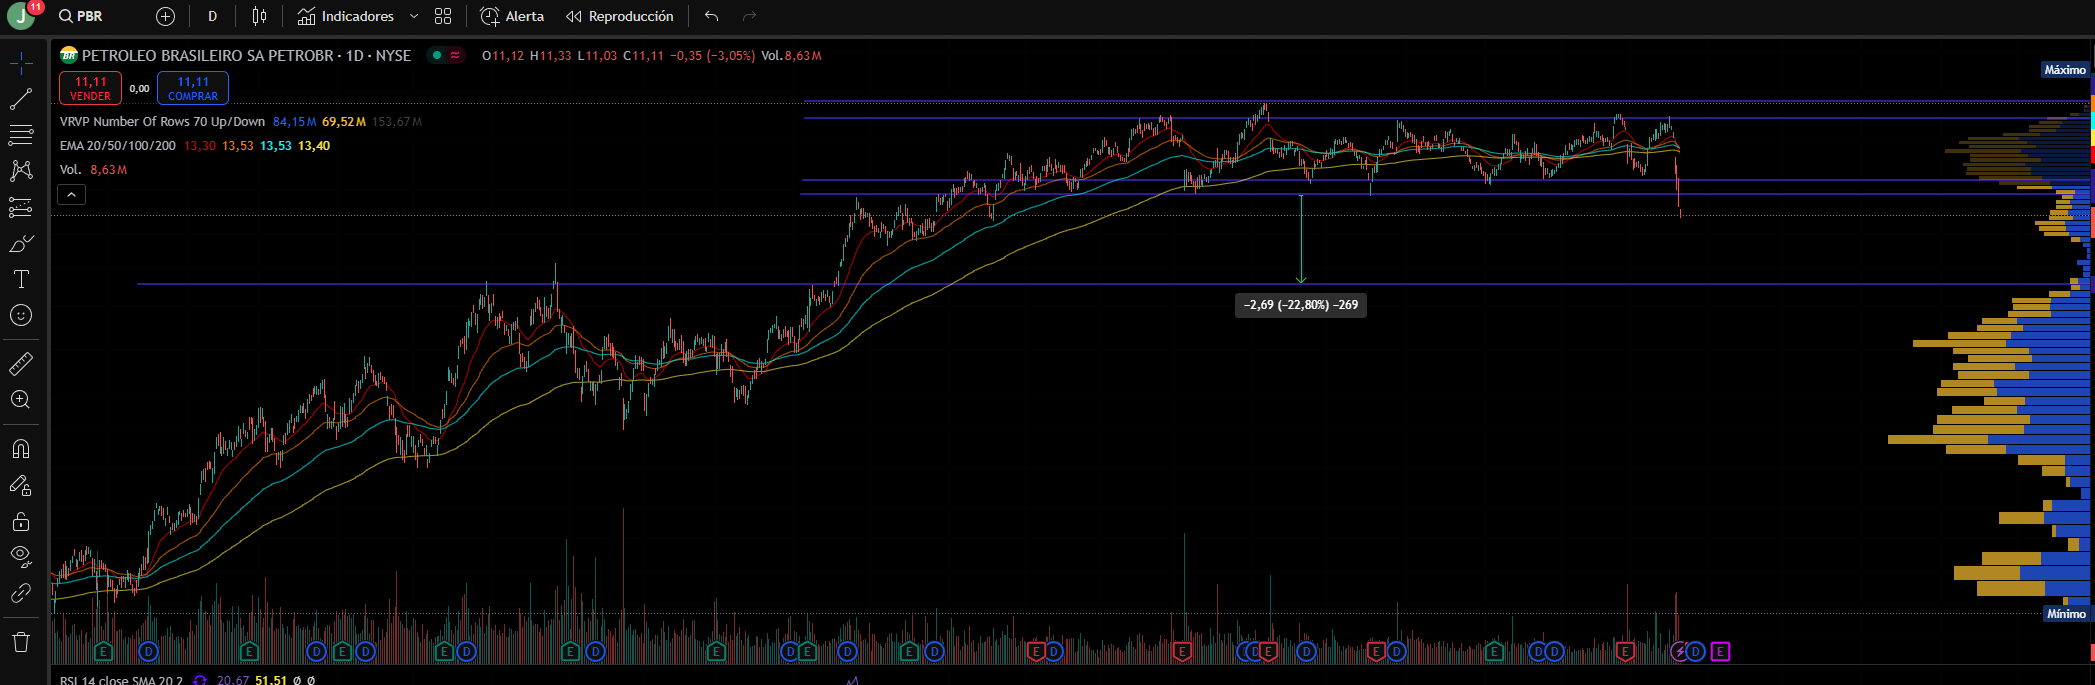Image resolution: width=2095 pixels, height=685 pixels.
Task: Open the chart candle style dropdown
Action: tap(260, 16)
